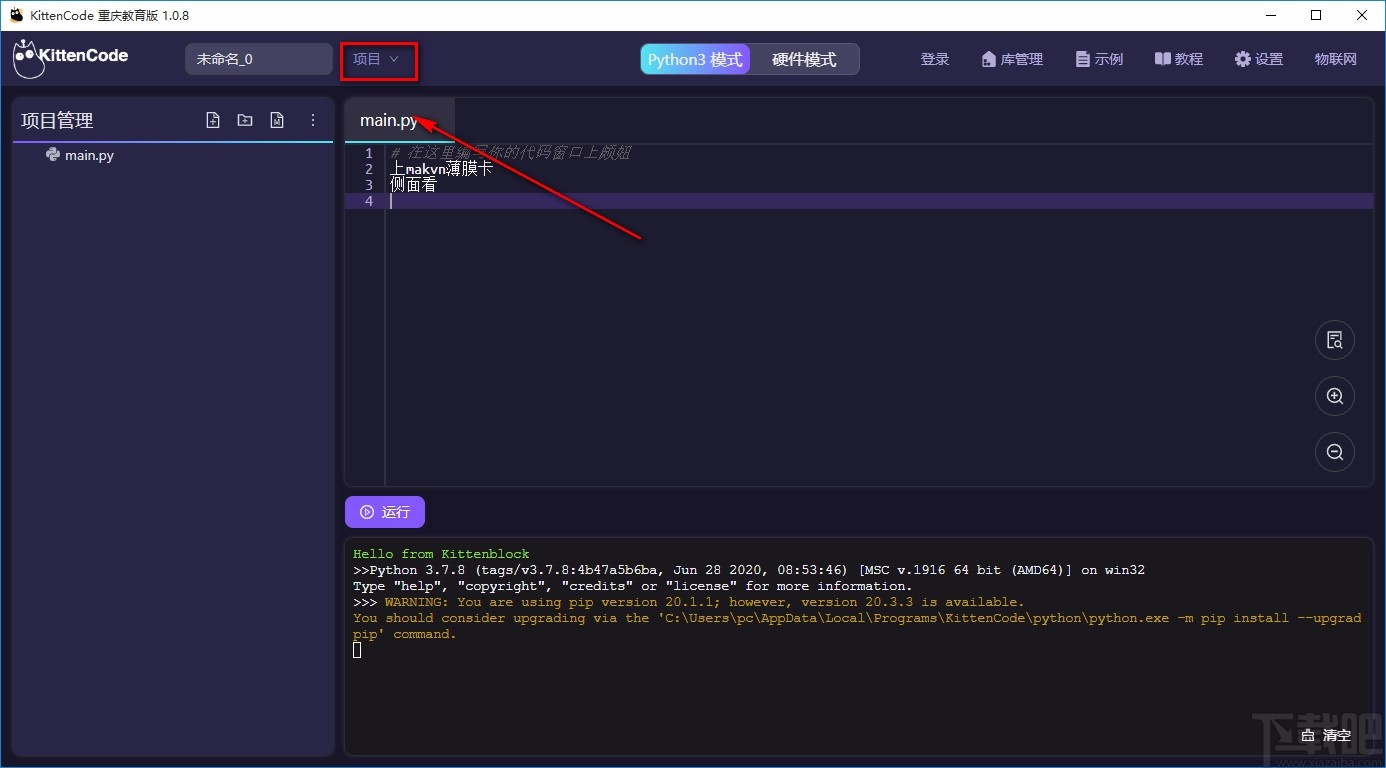Click the 登录 login link
Screen dimensions: 1386x768
(x=935, y=59)
